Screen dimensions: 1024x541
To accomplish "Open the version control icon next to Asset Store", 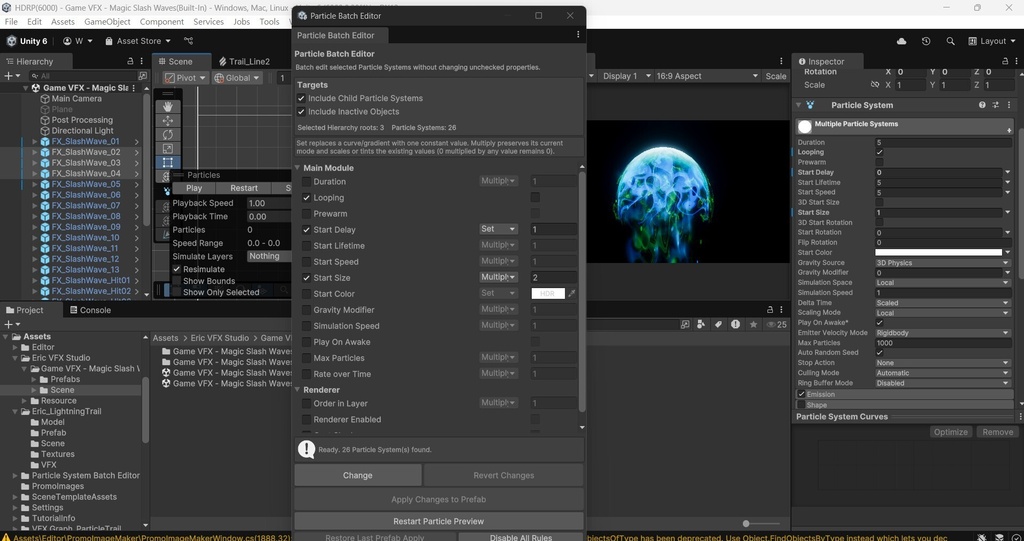I will coord(189,41).
